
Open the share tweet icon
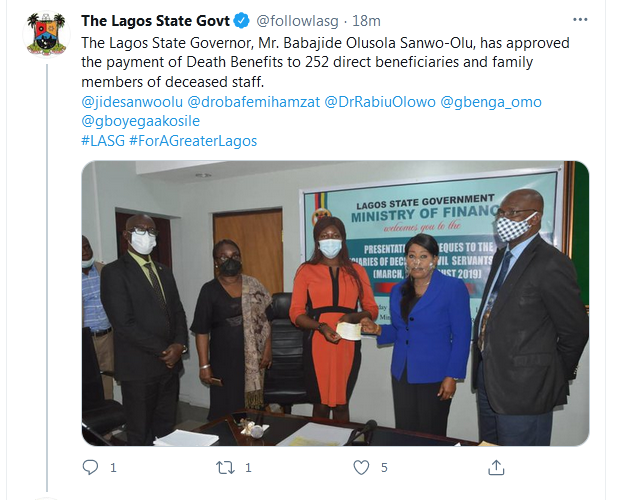coord(496,467)
